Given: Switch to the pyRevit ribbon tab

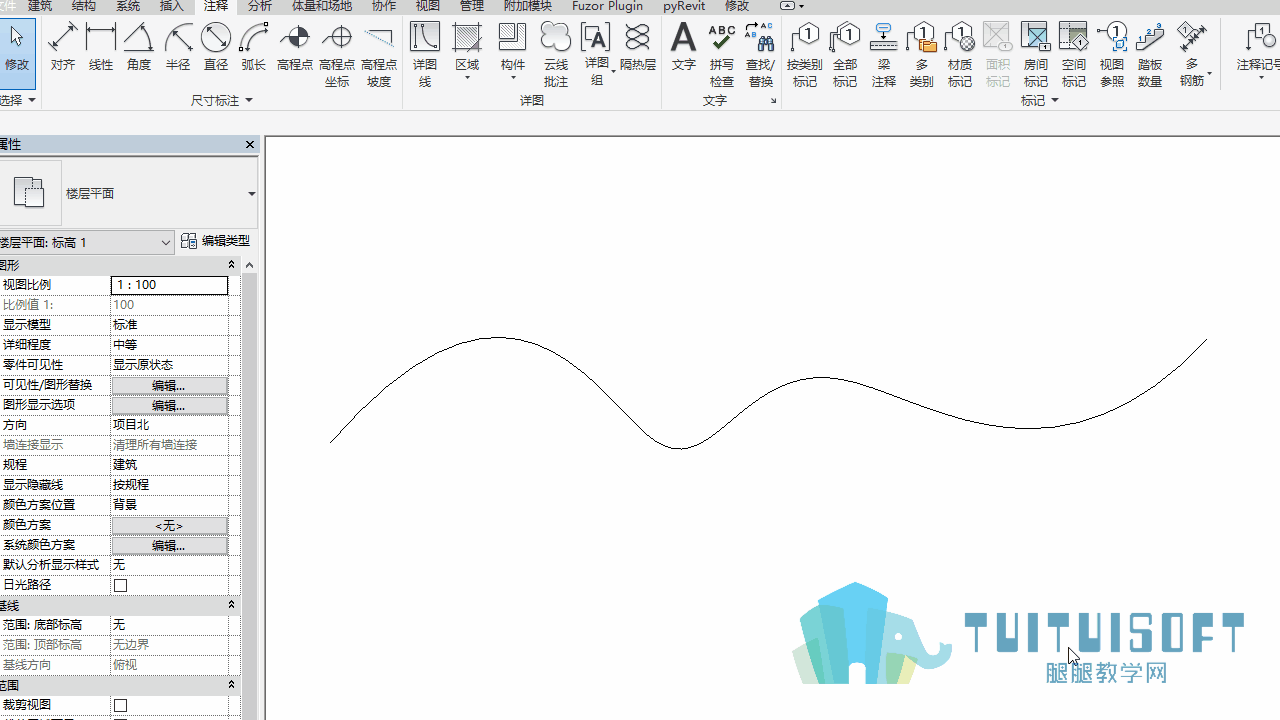Looking at the screenshot, I should pos(684,6).
